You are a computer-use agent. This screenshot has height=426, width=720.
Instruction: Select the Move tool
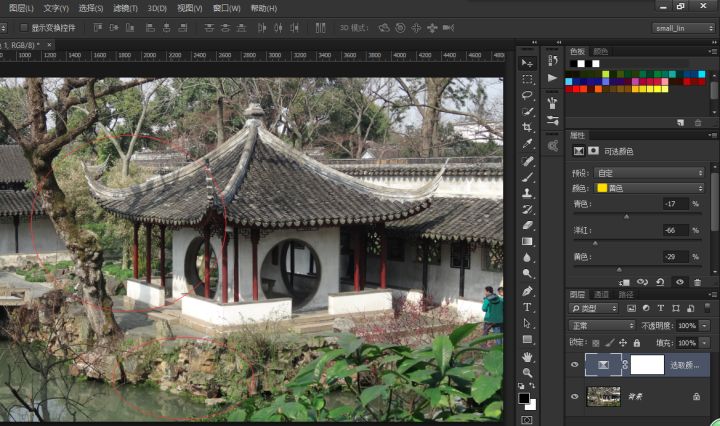click(x=527, y=63)
